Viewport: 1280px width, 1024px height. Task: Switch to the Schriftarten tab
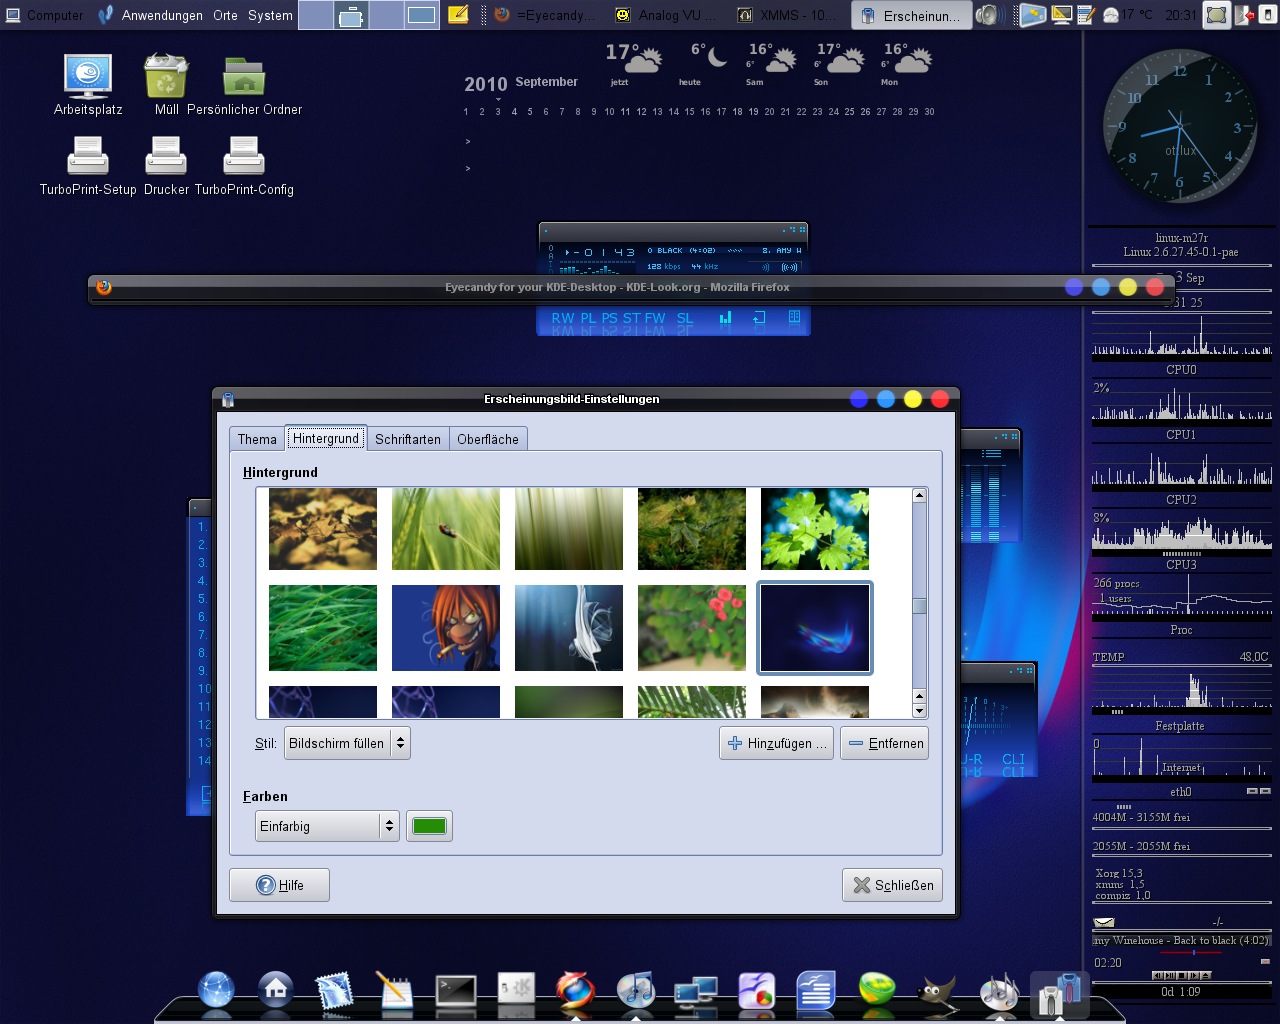click(408, 439)
